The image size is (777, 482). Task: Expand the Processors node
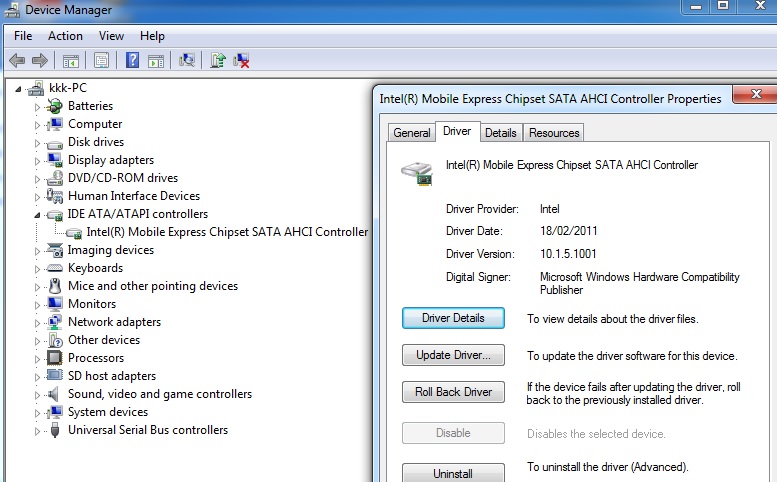point(37,359)
